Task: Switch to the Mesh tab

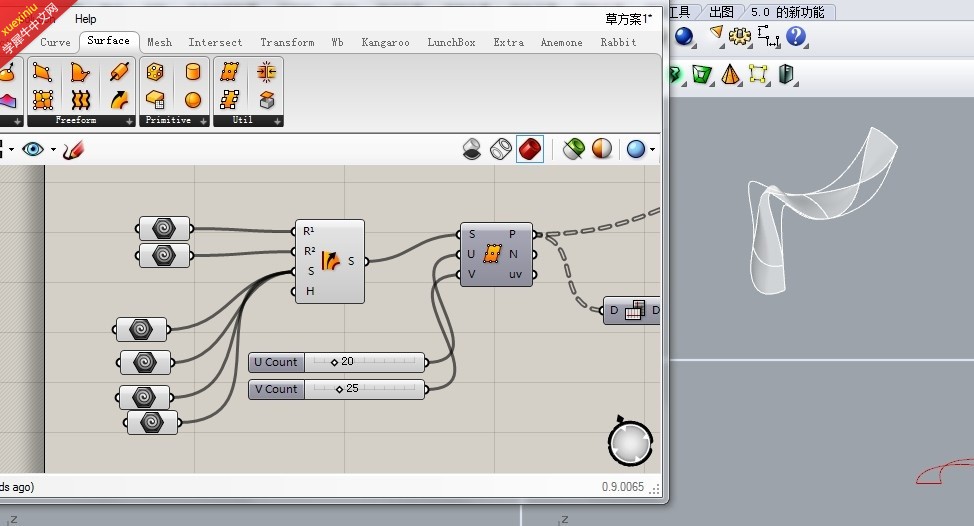Action: (159, 42)
